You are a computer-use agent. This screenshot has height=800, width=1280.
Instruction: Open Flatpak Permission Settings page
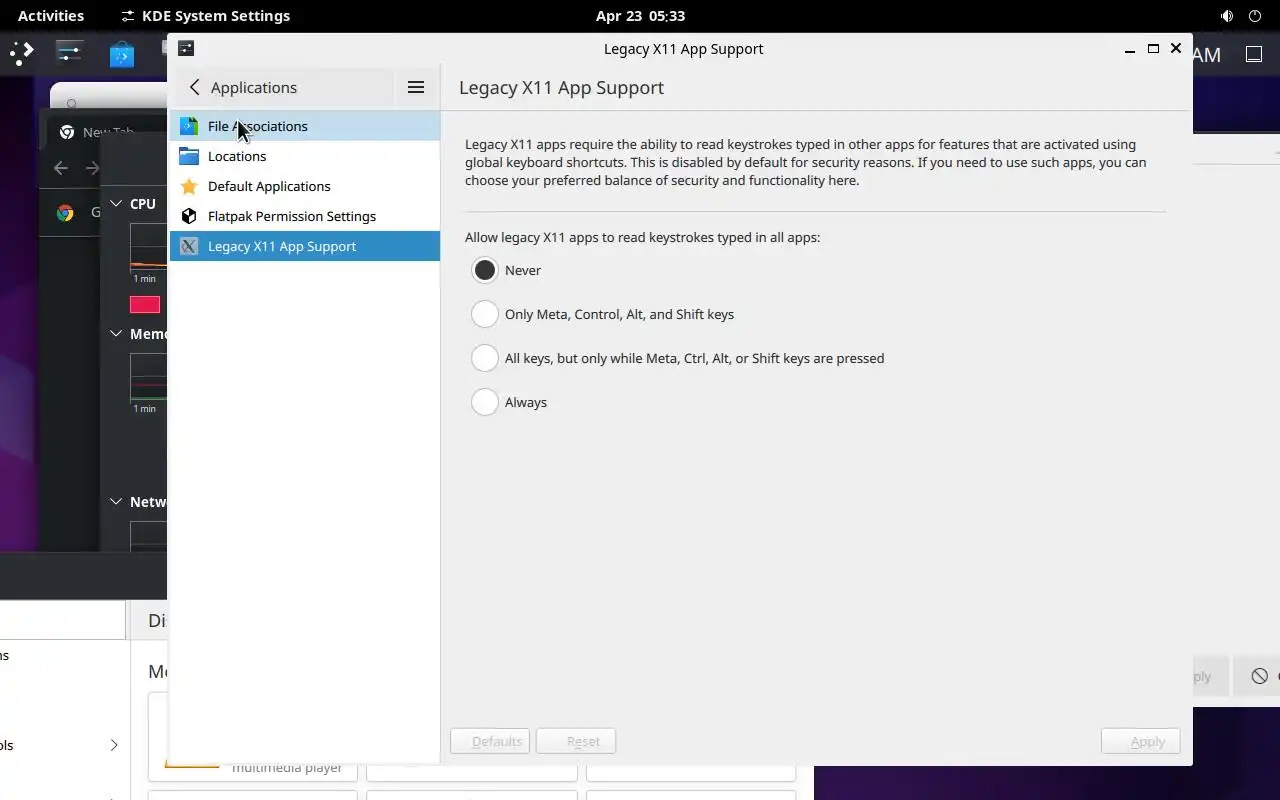click(x=305, y=216)
